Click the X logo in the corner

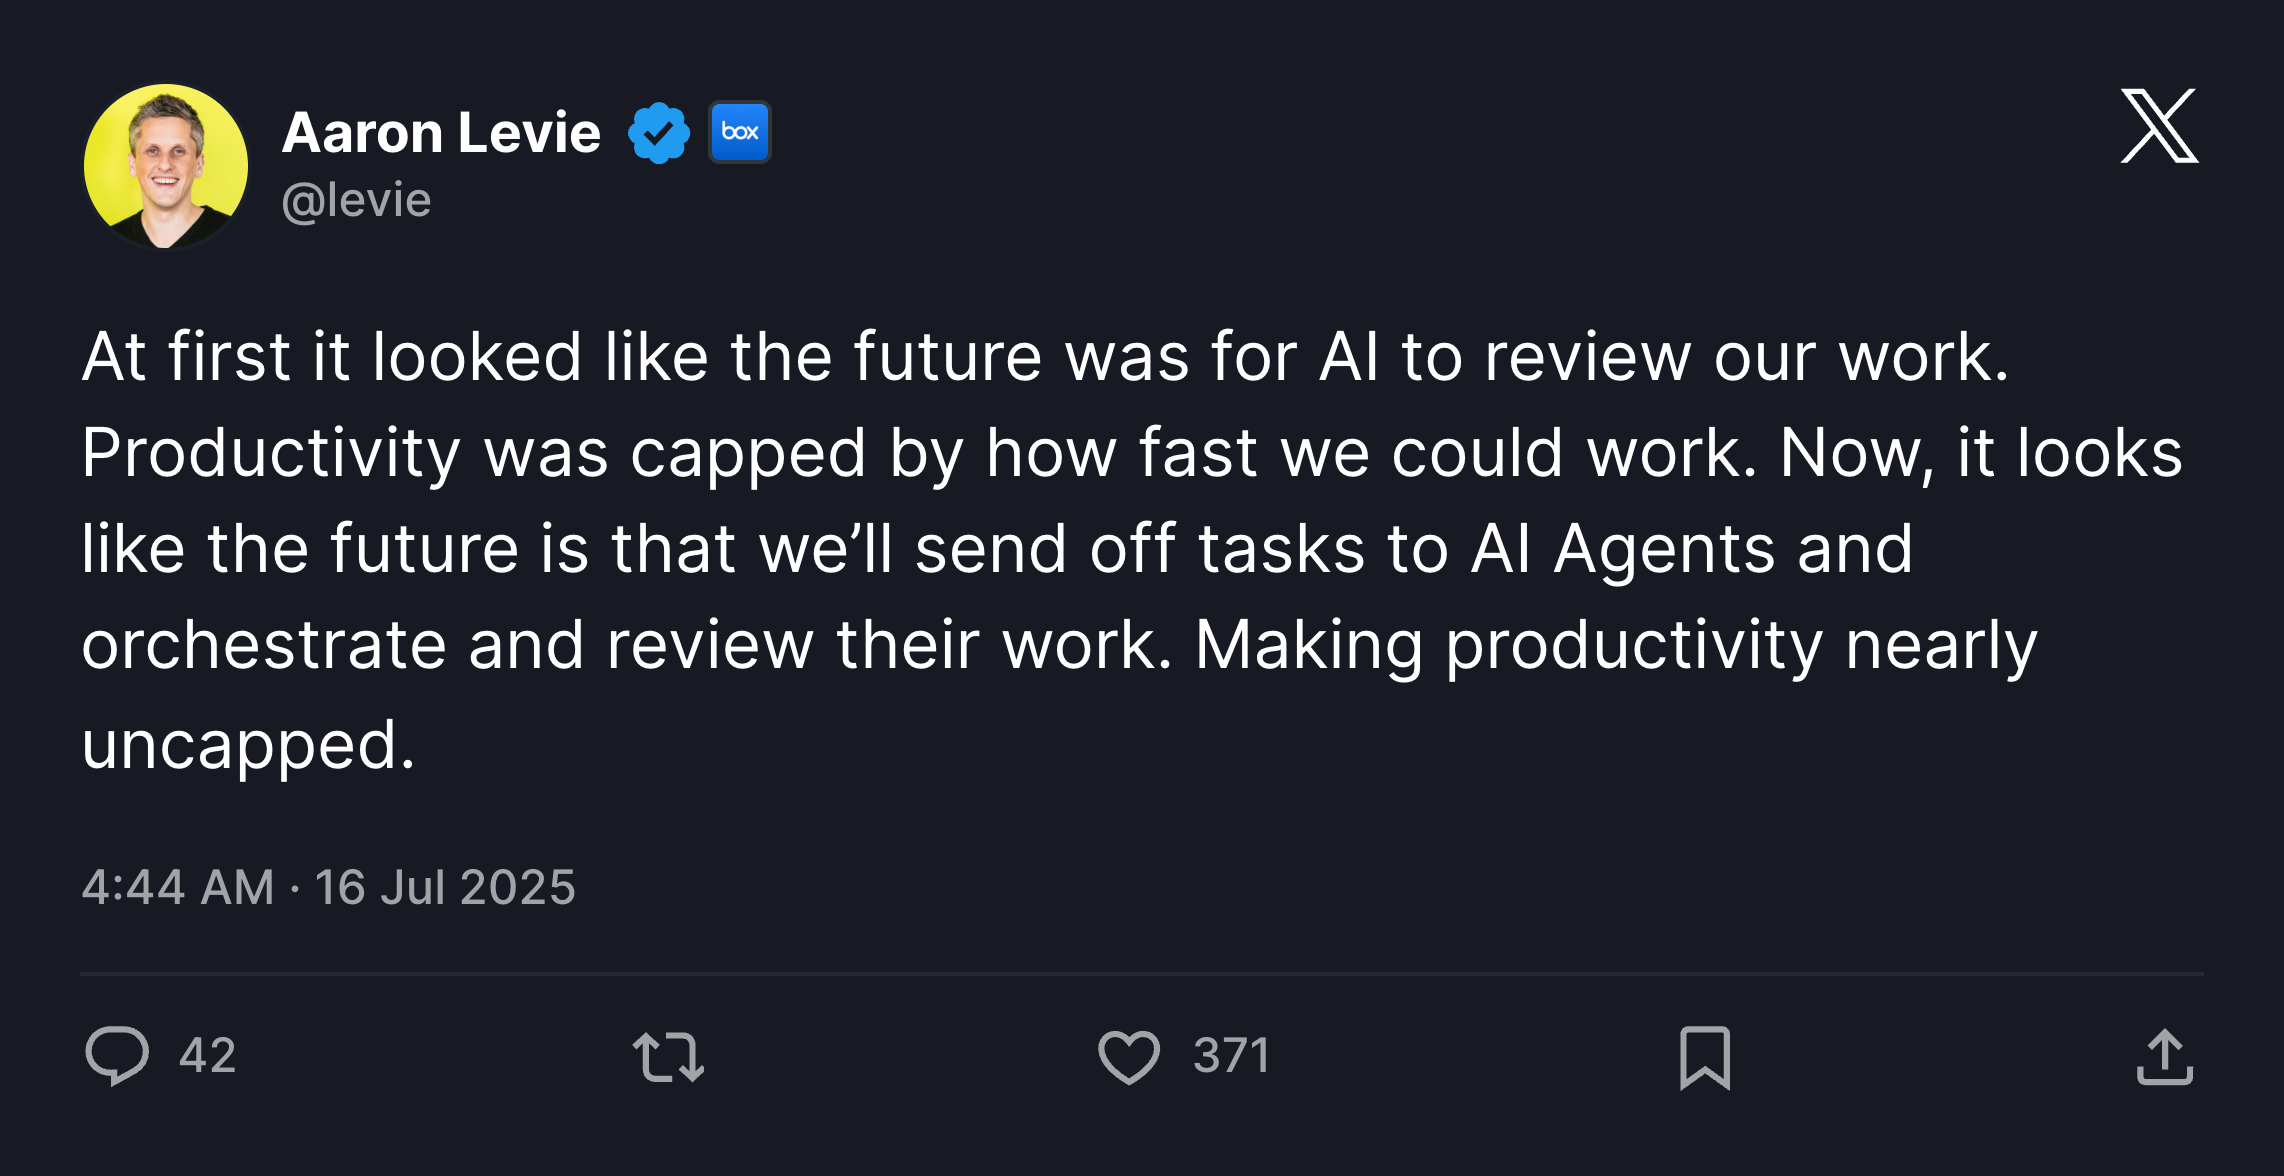[x=2159, y=127]
